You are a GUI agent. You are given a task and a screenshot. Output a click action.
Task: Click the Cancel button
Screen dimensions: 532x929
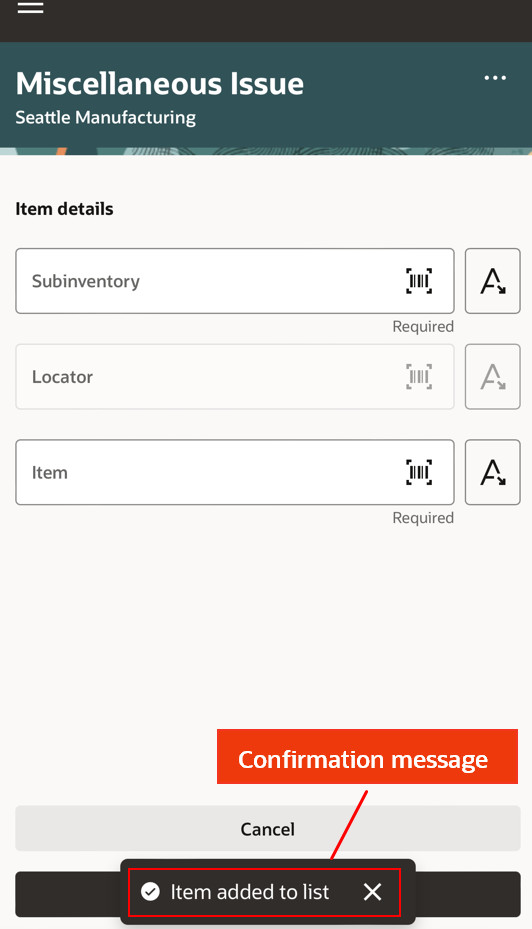pyautogui.click(x=268, y=828)
